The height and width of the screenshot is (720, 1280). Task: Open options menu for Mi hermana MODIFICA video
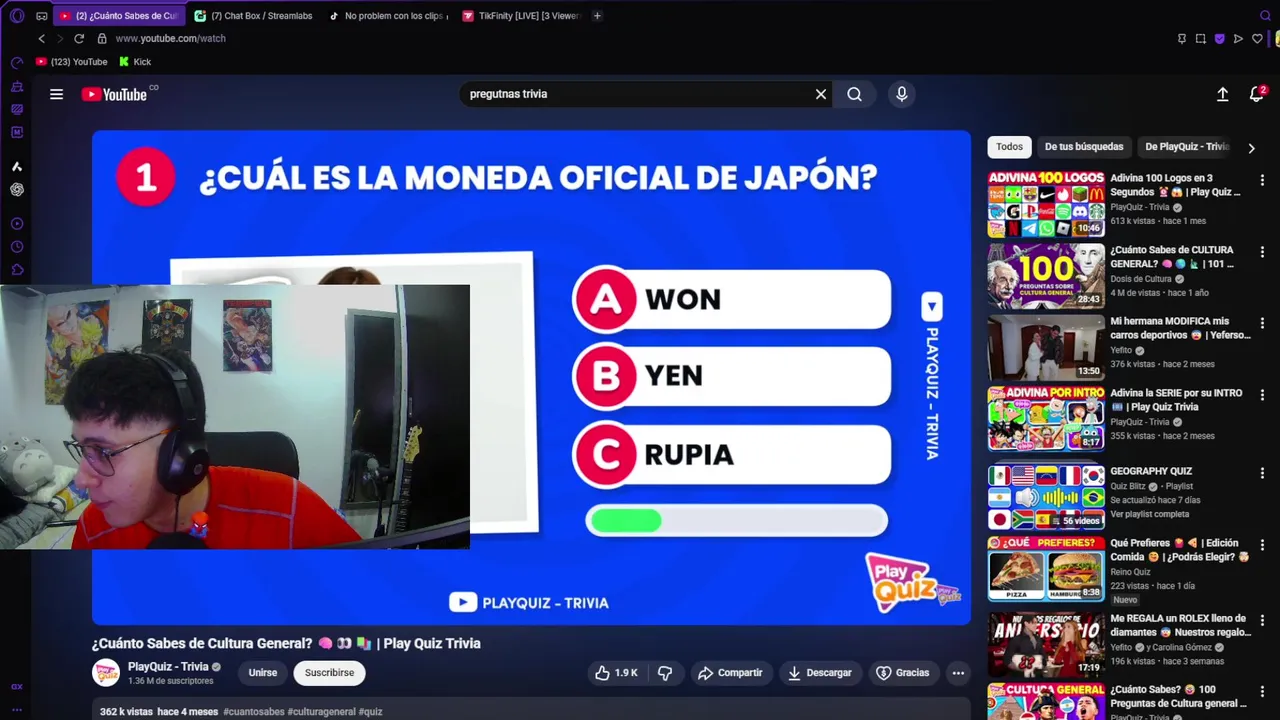coord(1262,323)
